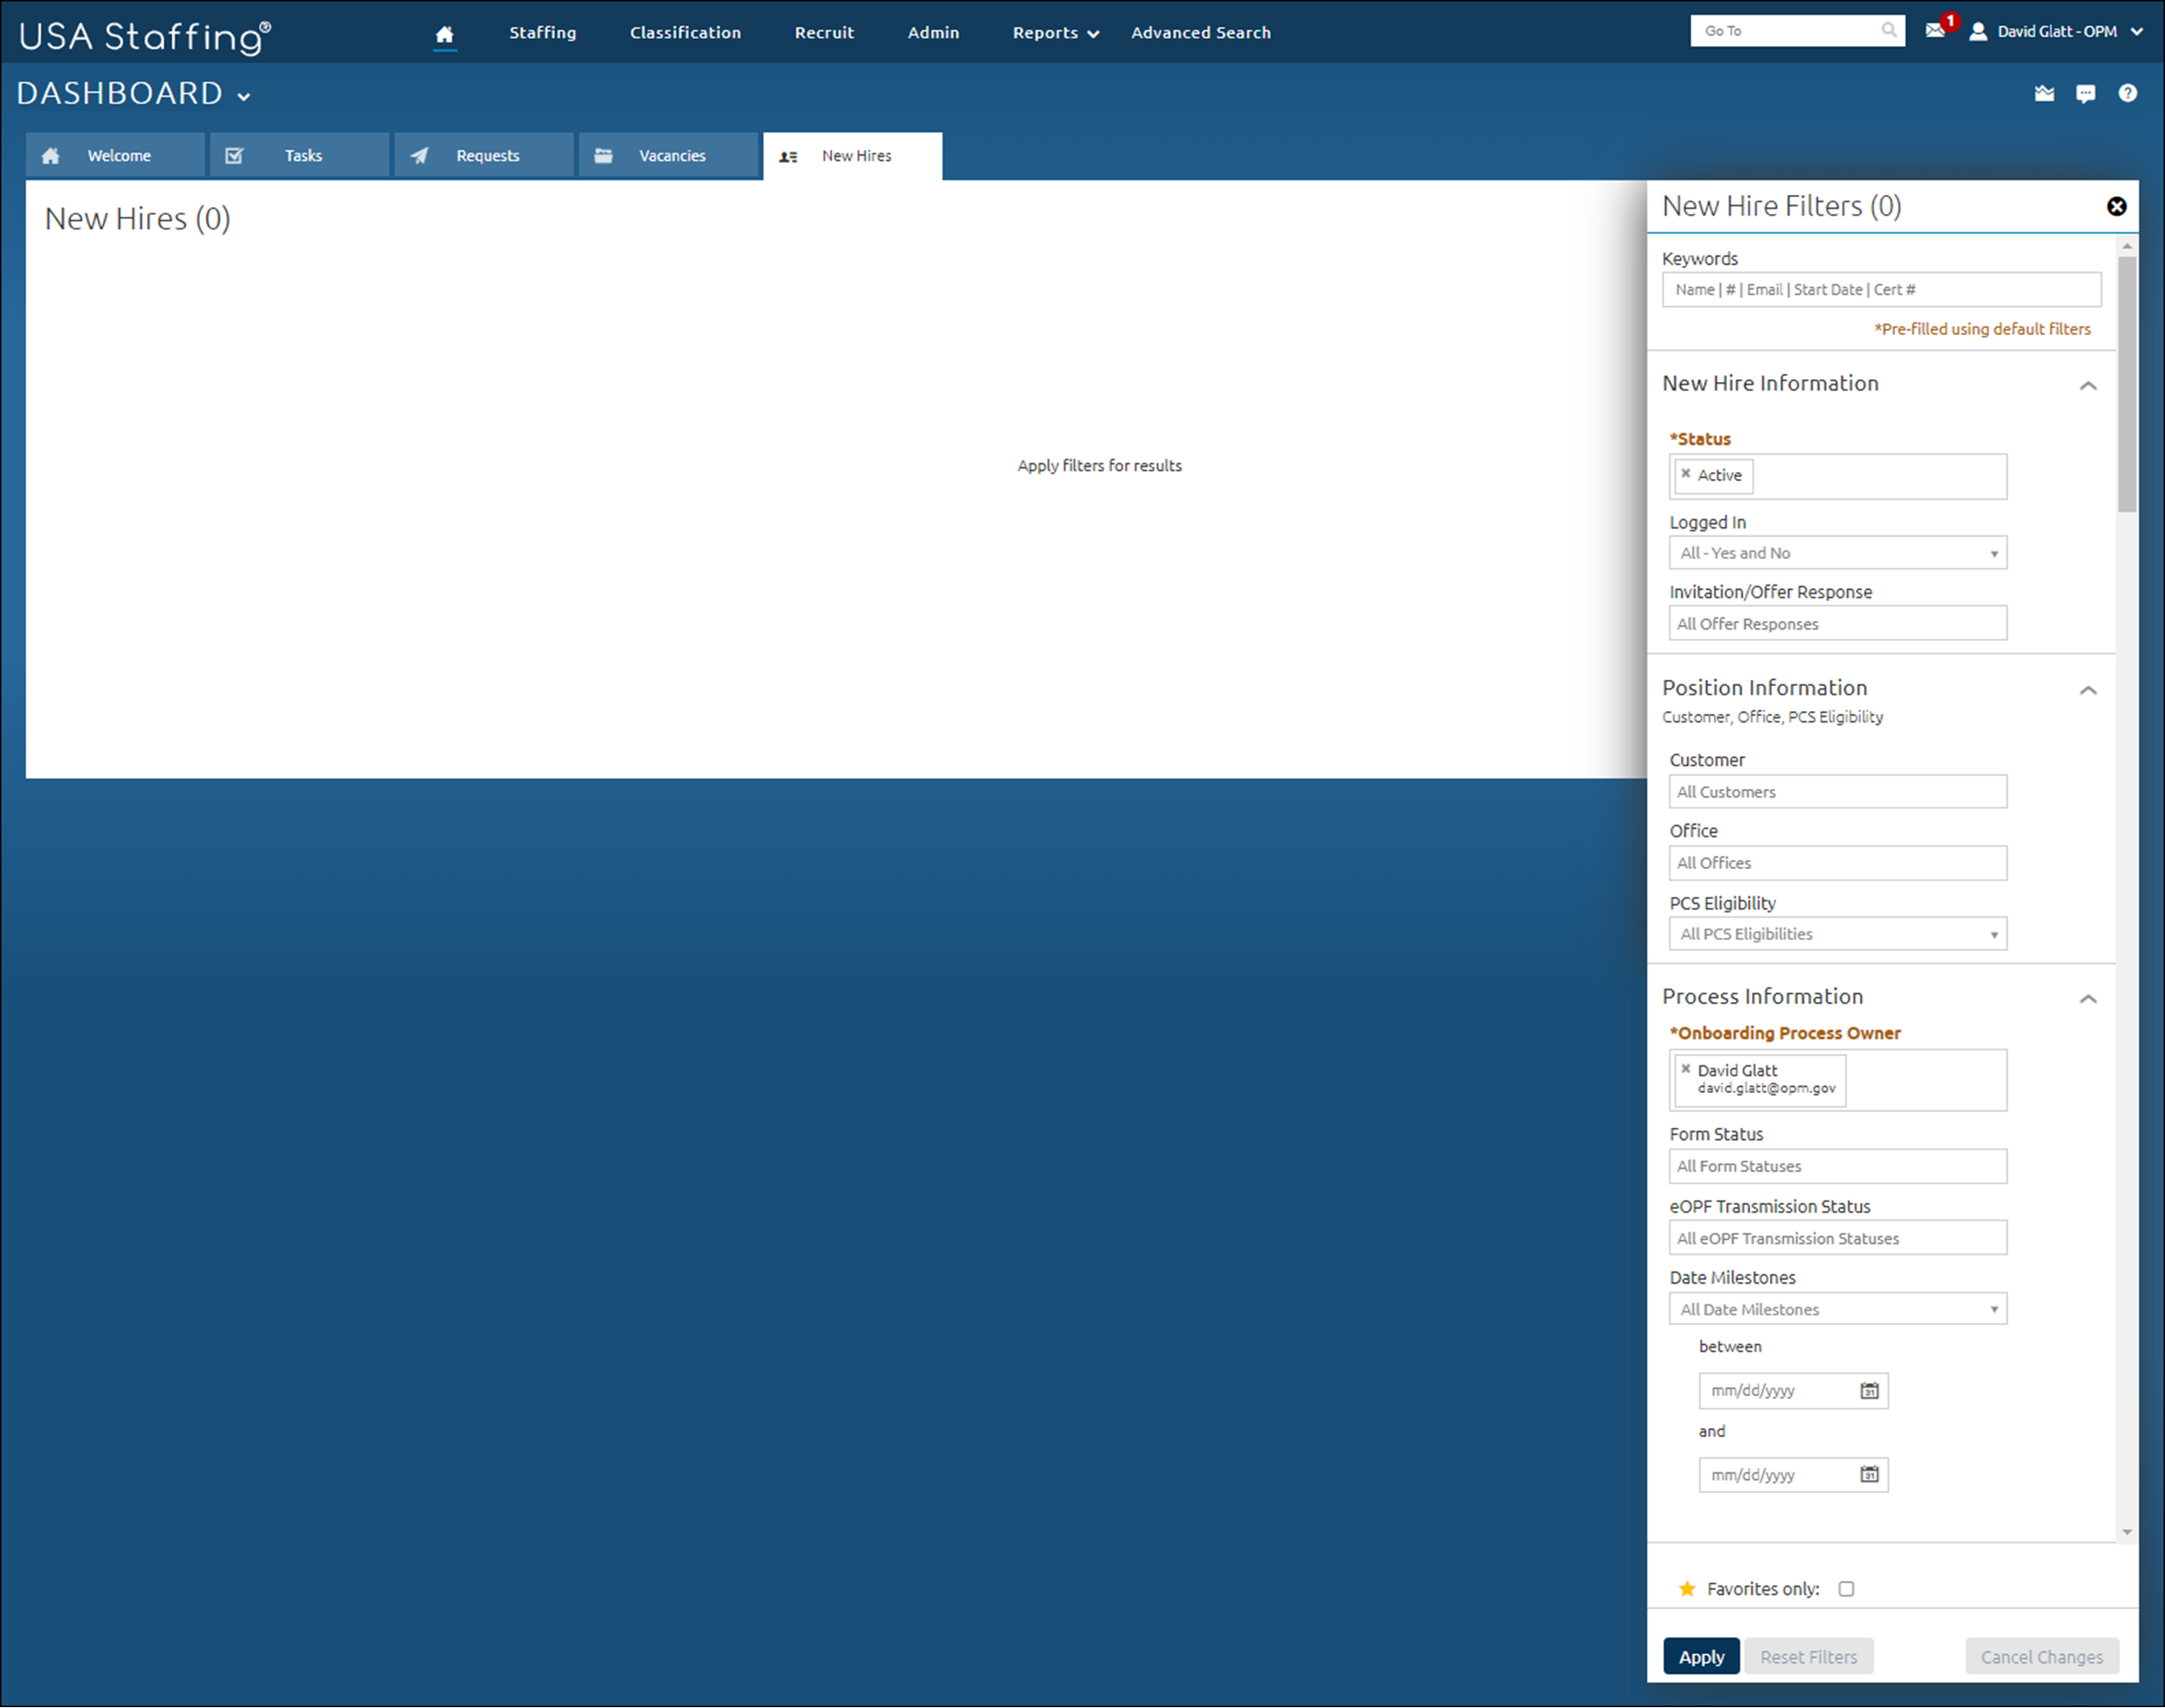Click the Help question mark icon
This screenshot has width=2165, height=1708.
[2127, 93]
